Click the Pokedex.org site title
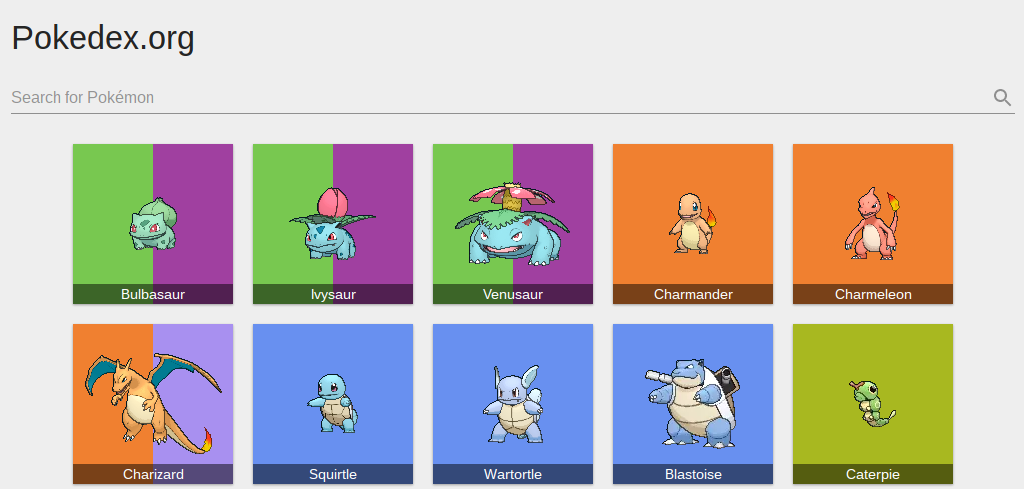Viewport: 1024px width, 489px height. (103, 39)
